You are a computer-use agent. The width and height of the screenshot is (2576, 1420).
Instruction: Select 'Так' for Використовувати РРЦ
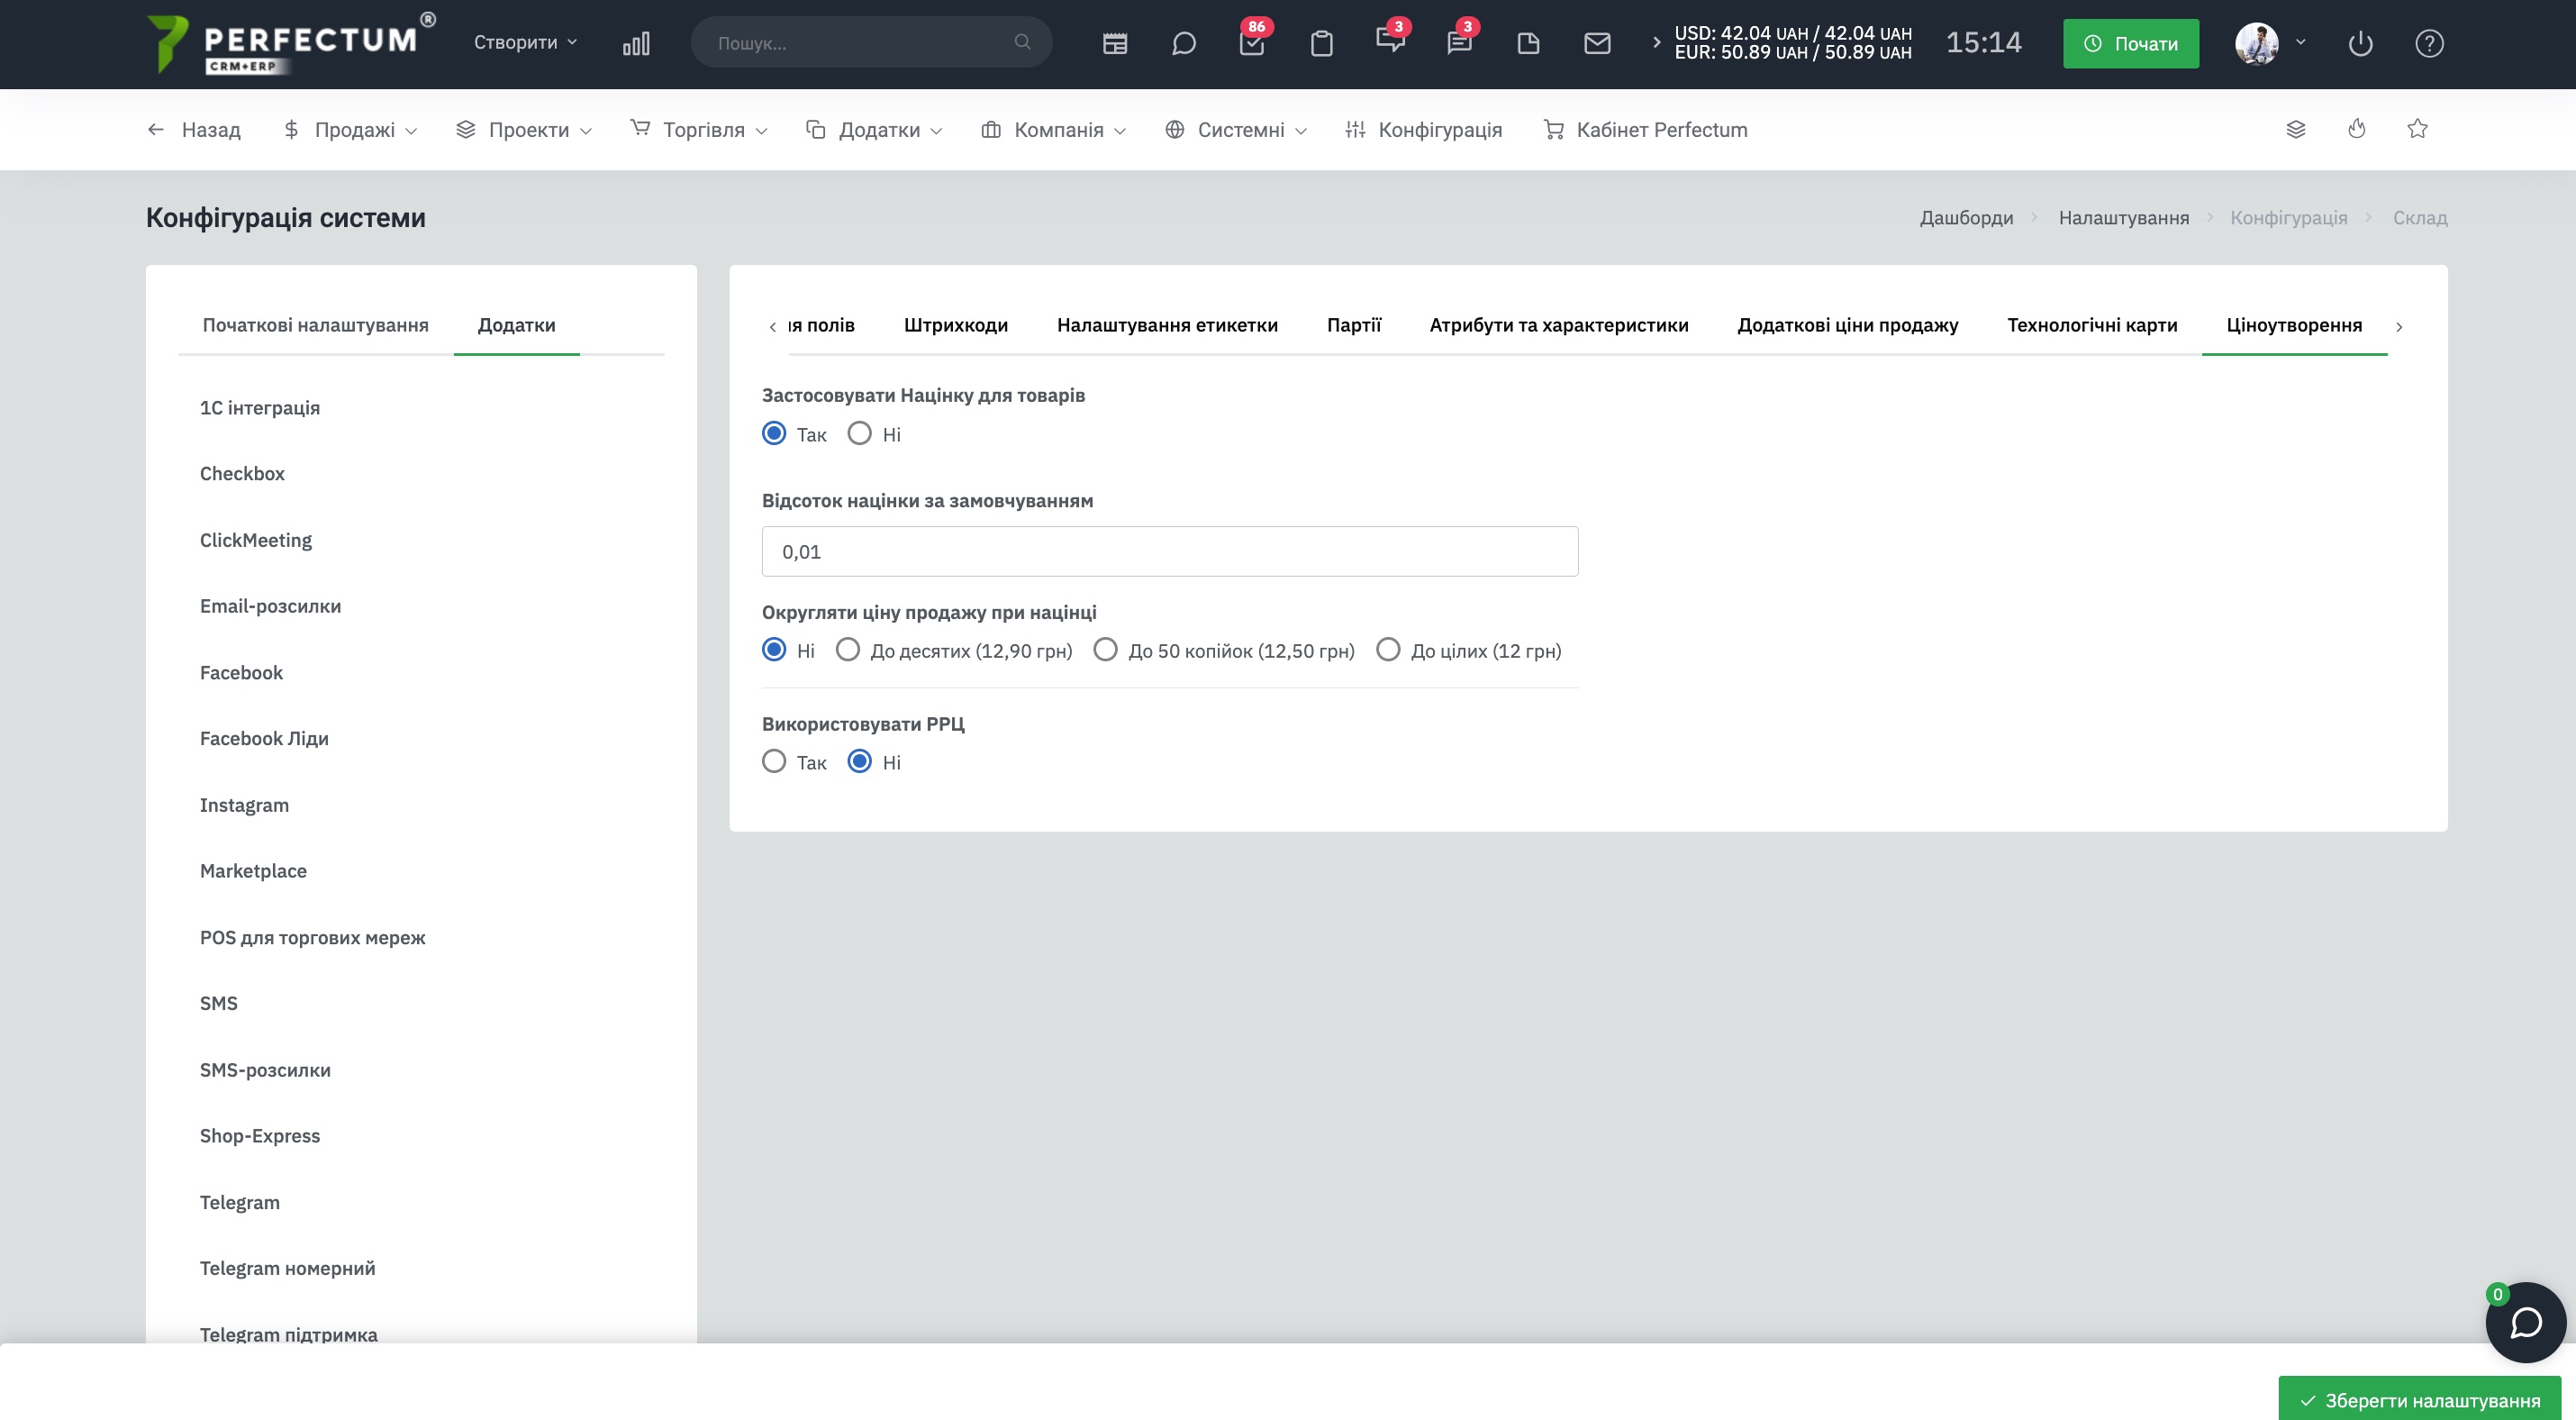pos(774,761)
